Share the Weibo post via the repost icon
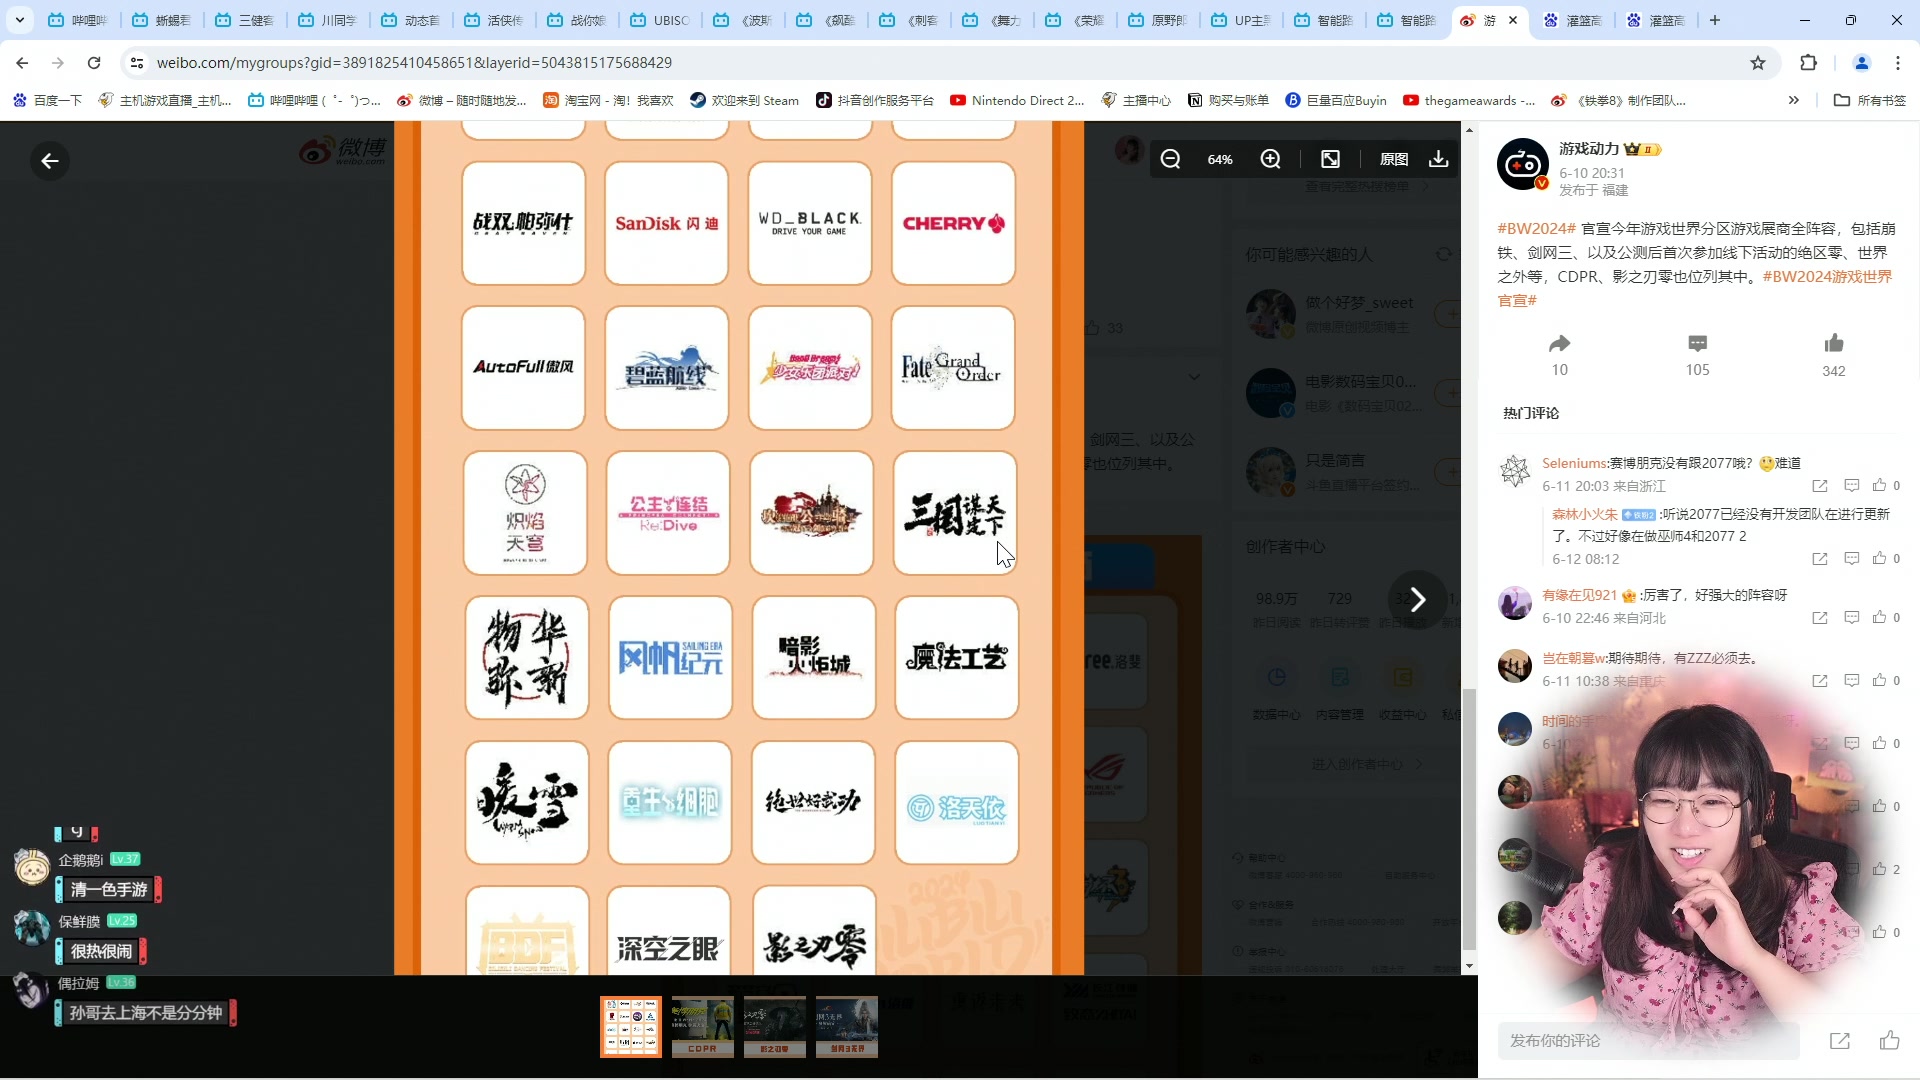The width and height of the screenshot is (1920, 1080). (1559, 343)
